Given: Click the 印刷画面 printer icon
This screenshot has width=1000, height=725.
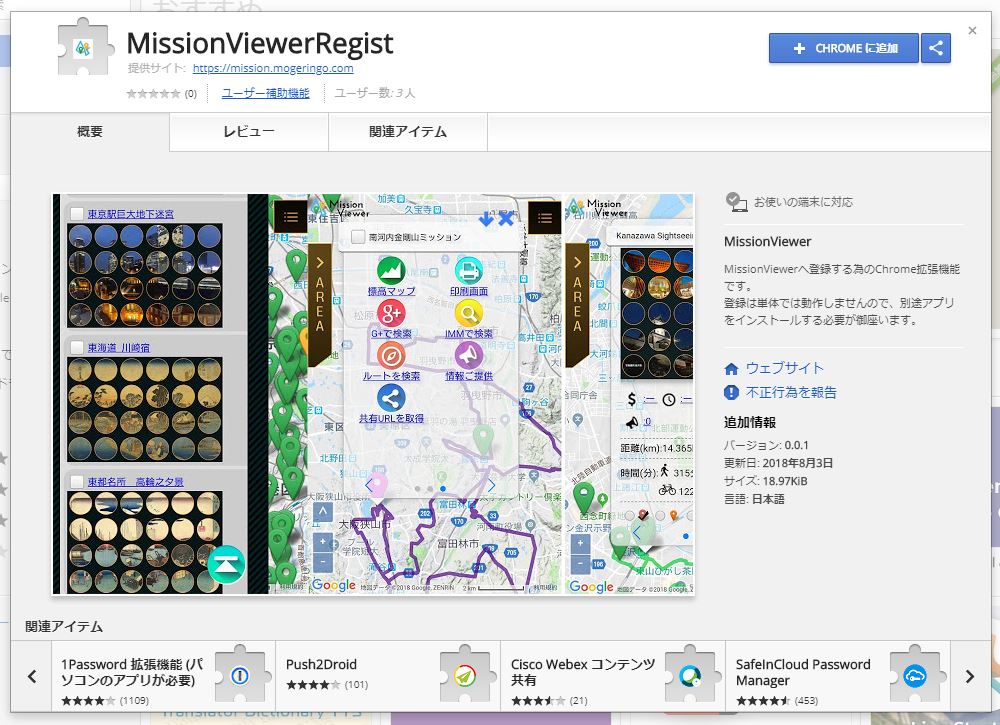Looking at the screenshot, I should [469, 270].
